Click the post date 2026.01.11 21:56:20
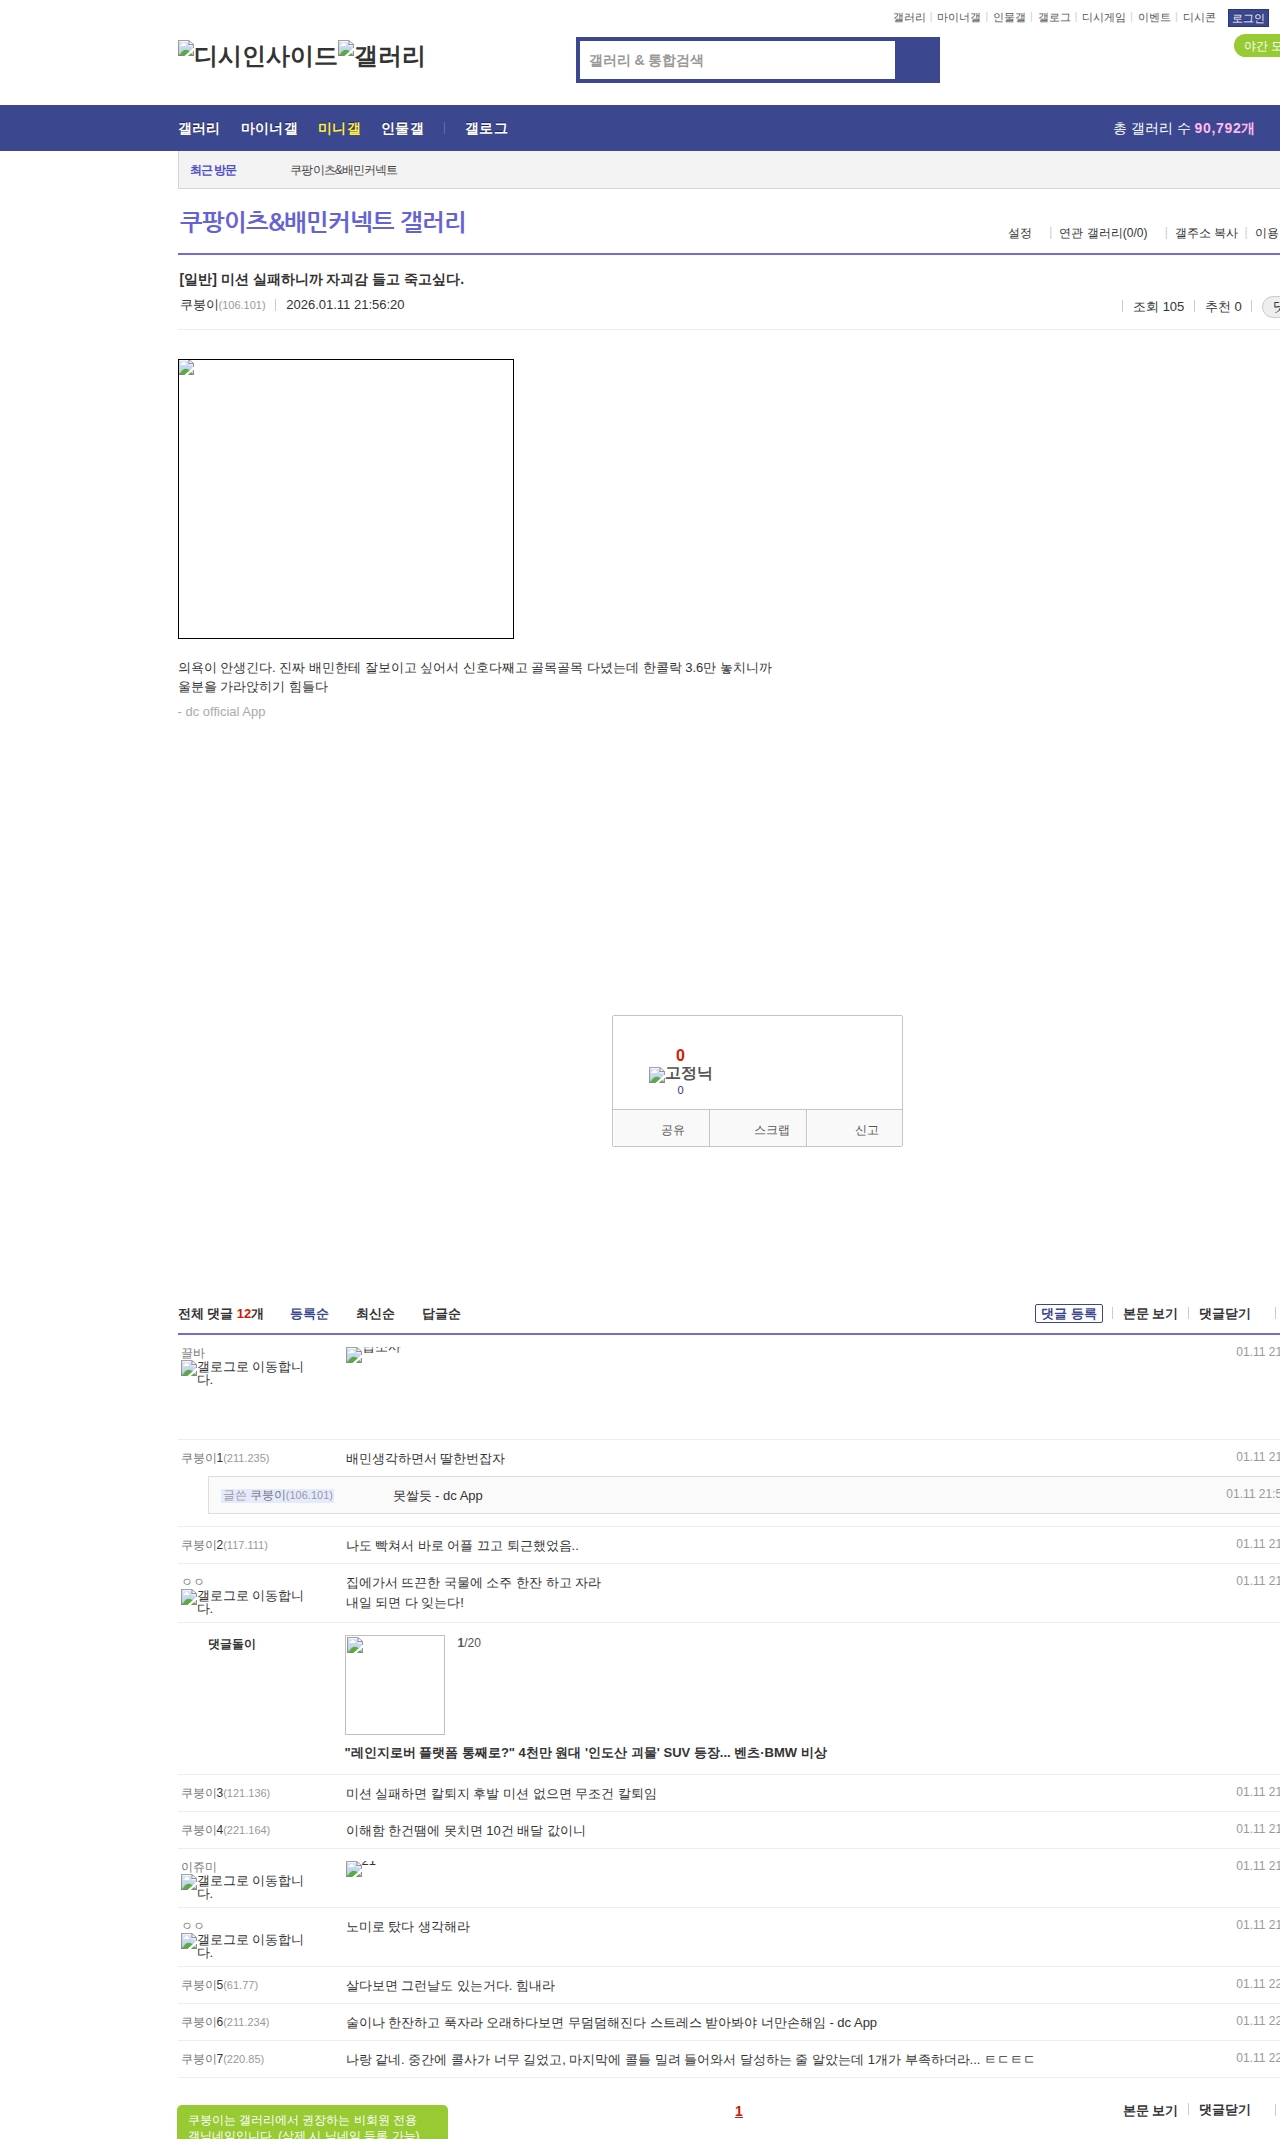This screenshot has height=2139, width=1280. (x=345, y=305)
